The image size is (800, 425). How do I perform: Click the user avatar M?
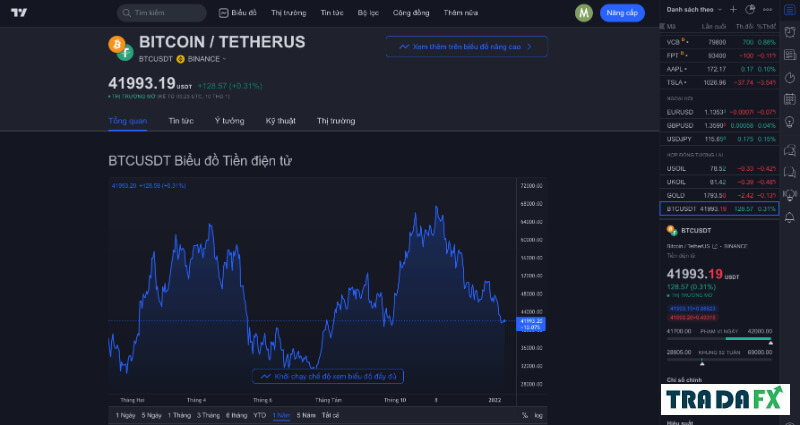pyautogui.click(x=584, y=13)
